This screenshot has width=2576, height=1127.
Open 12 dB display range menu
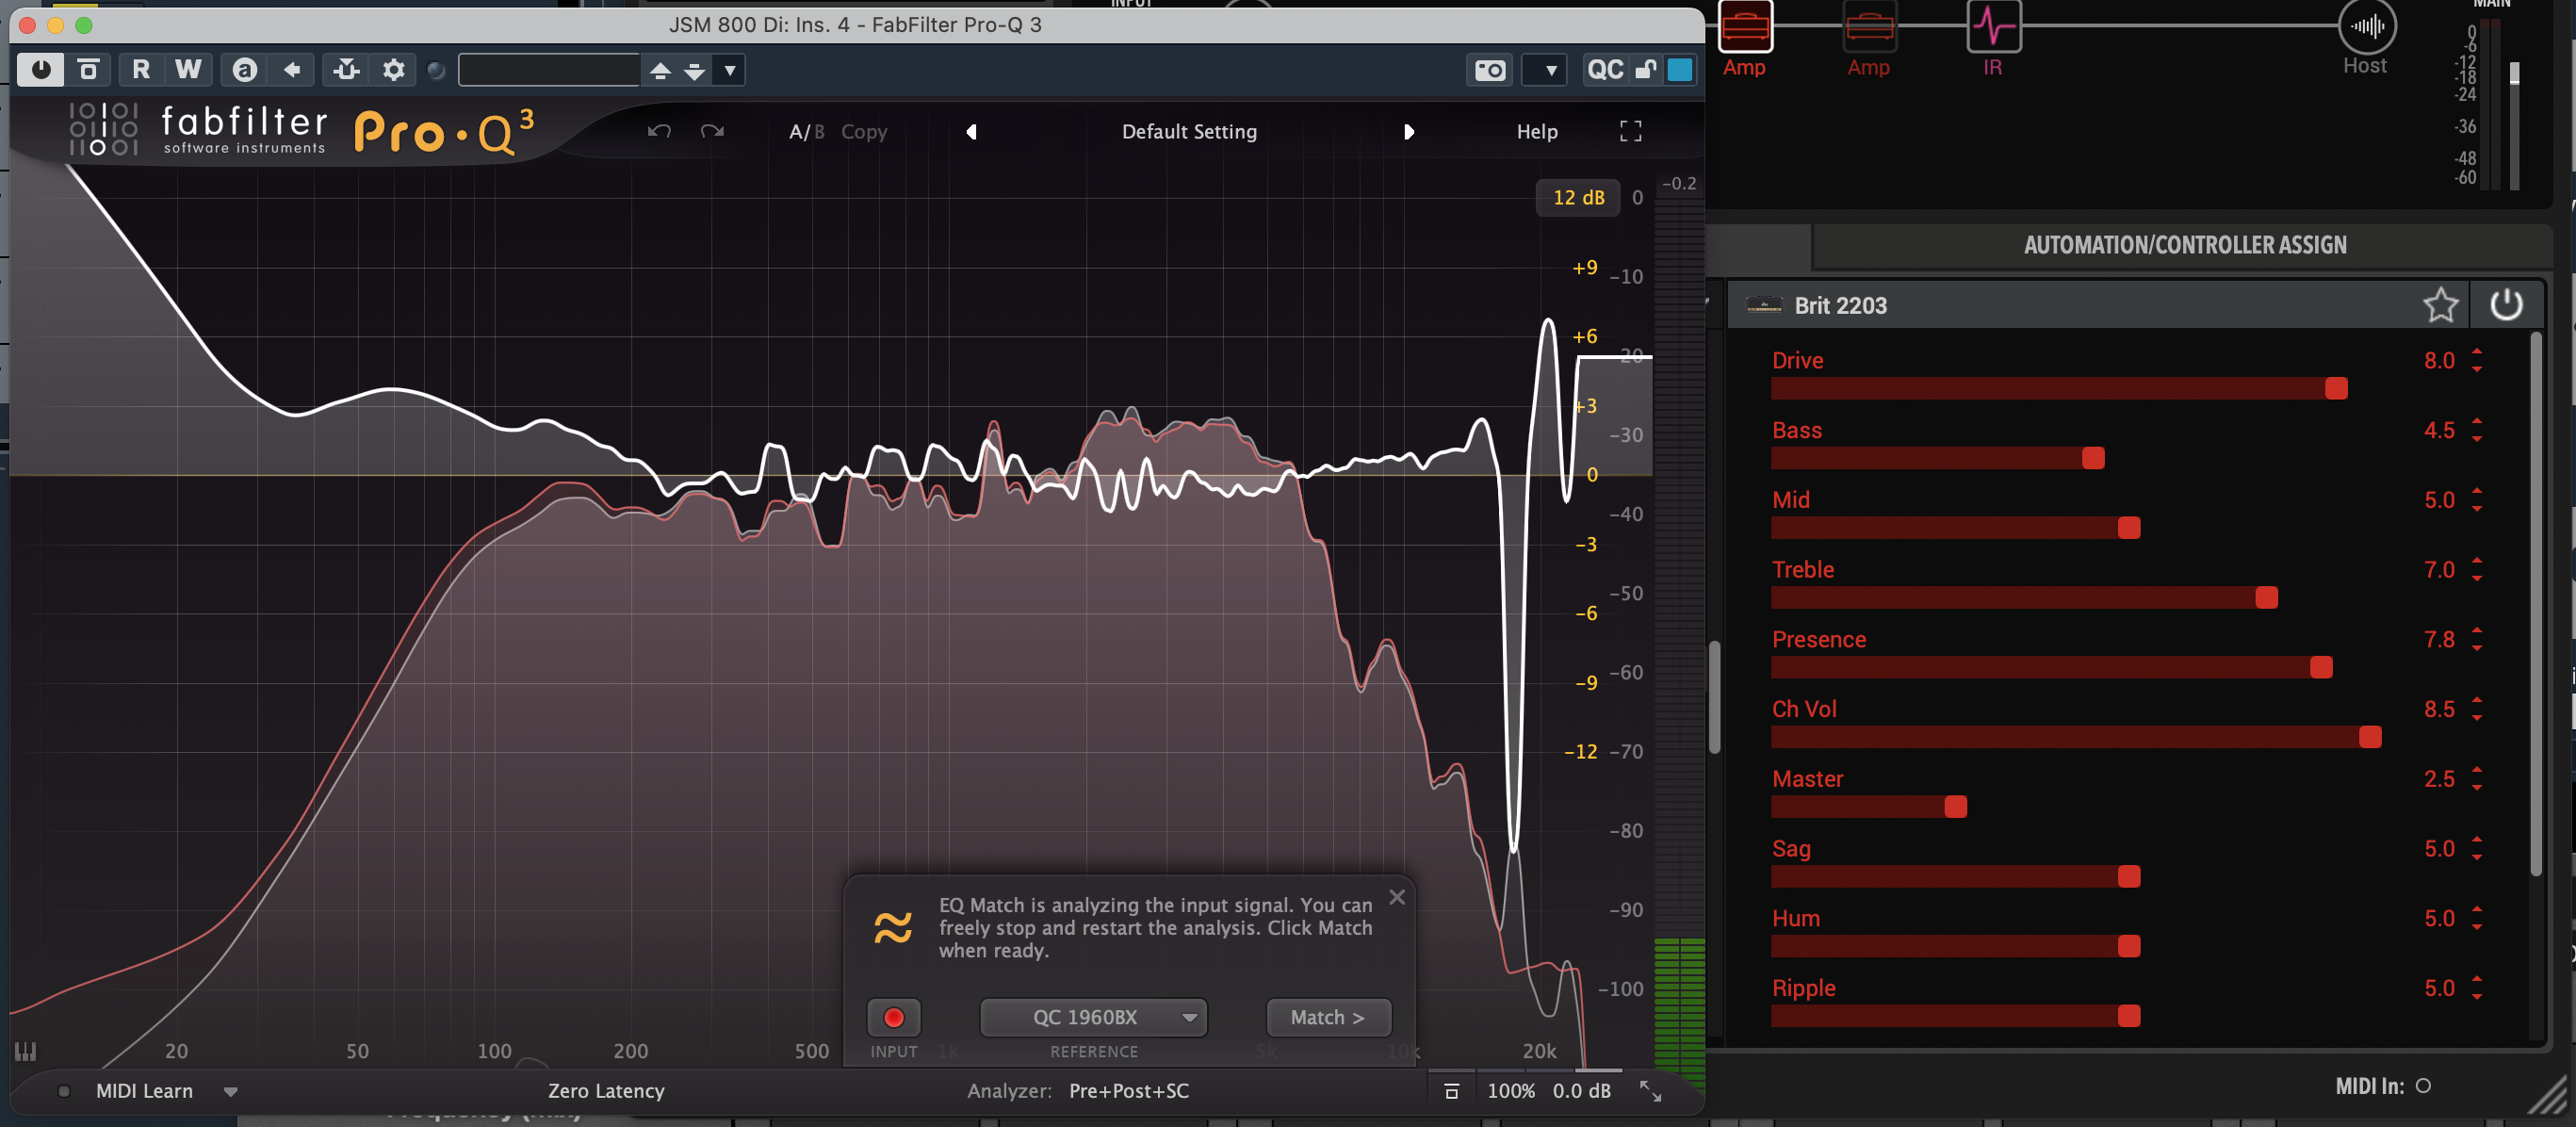(1577, 198)
